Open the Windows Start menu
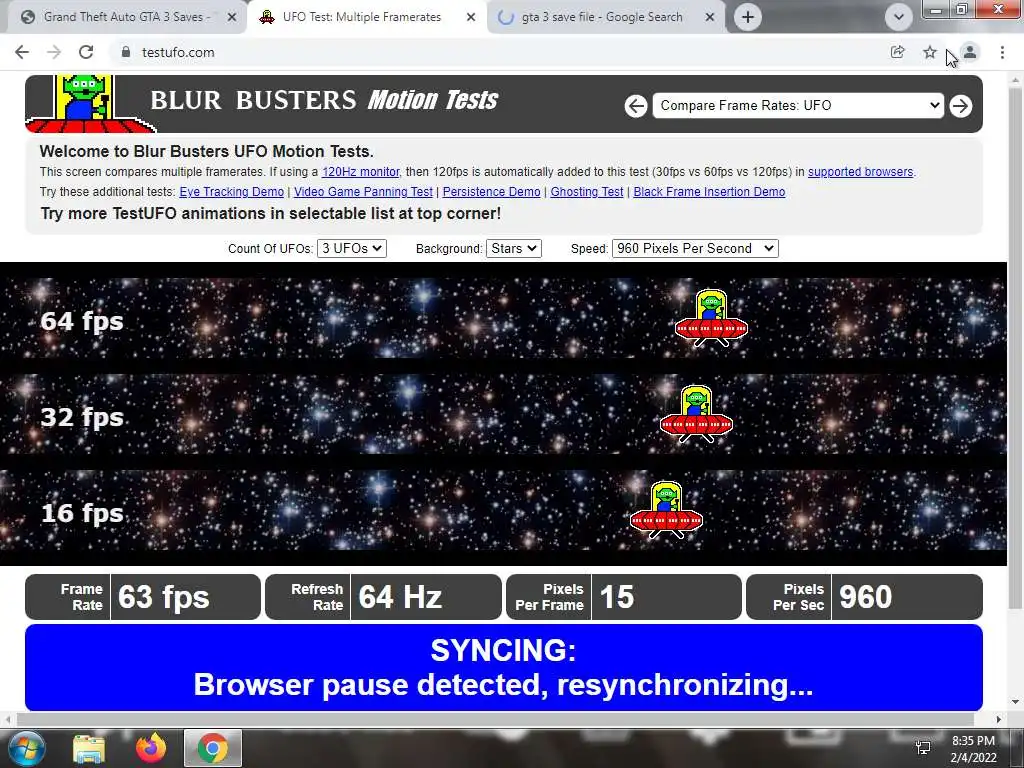This screenshot has width=1024, height=768. (x=25, y=748)
